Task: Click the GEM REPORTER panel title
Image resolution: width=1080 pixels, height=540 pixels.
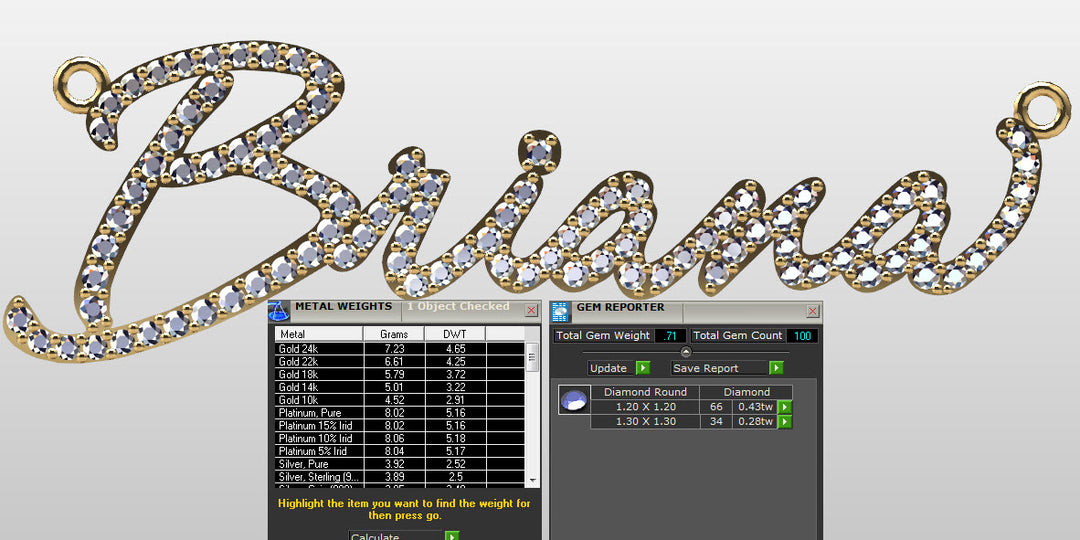Action: click(x=621, y=307)
